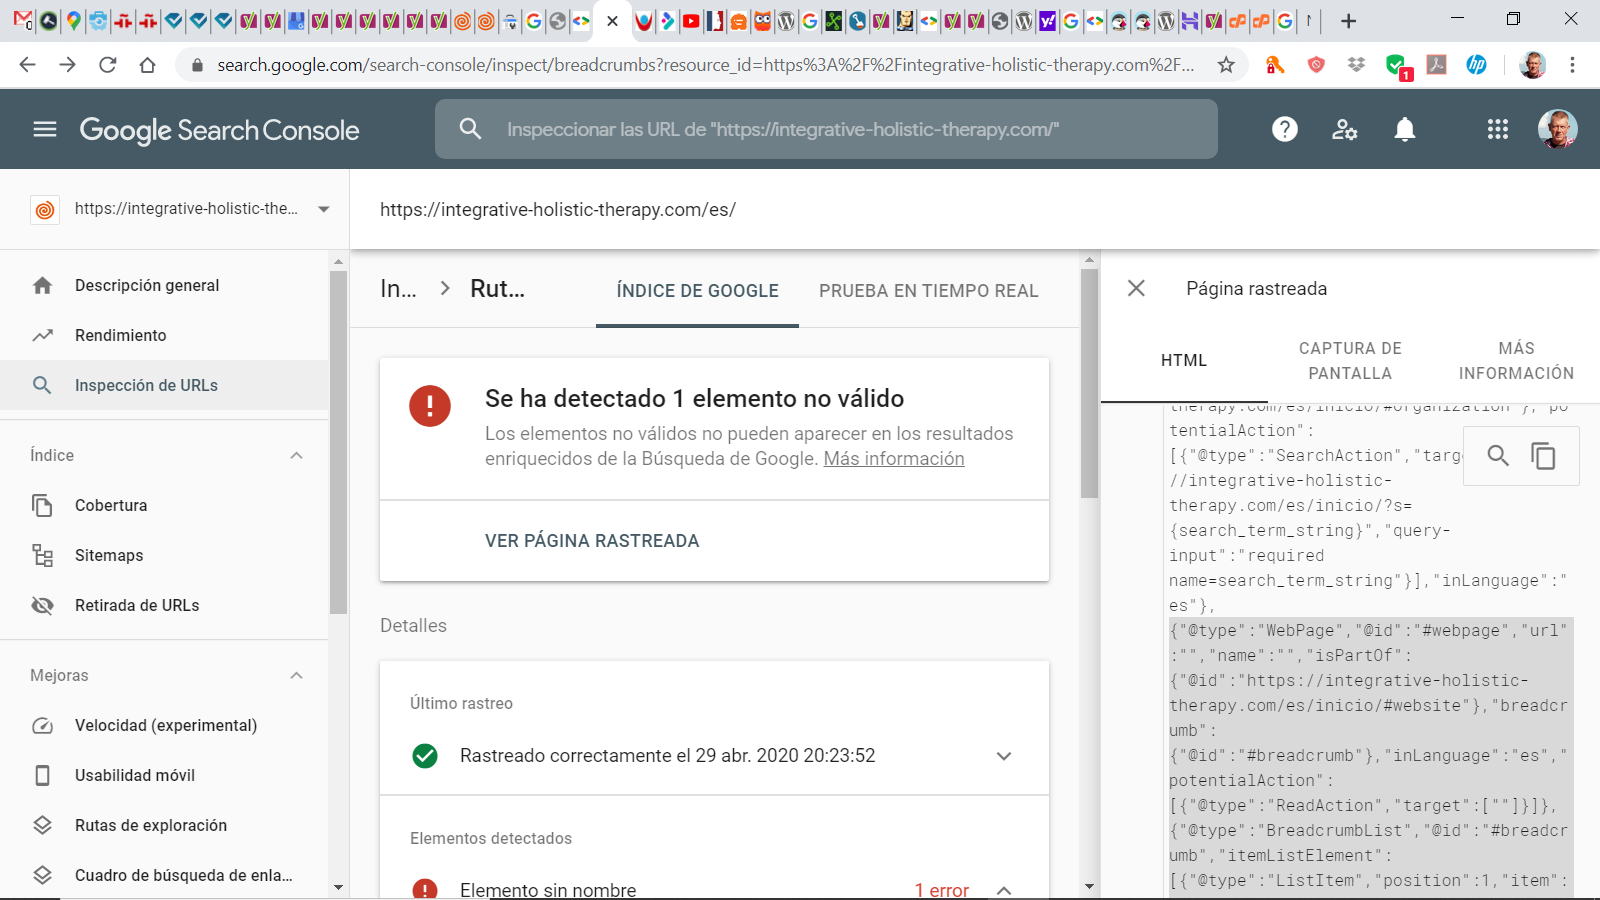Open Velocidad (experimental) report
1600x900 pixels.
(164, 725)
